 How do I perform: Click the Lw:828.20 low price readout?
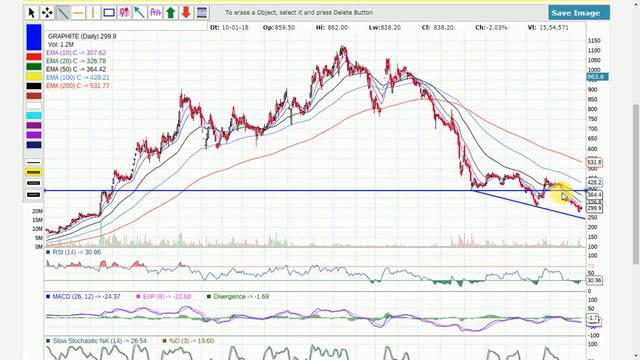click(384, 27)
